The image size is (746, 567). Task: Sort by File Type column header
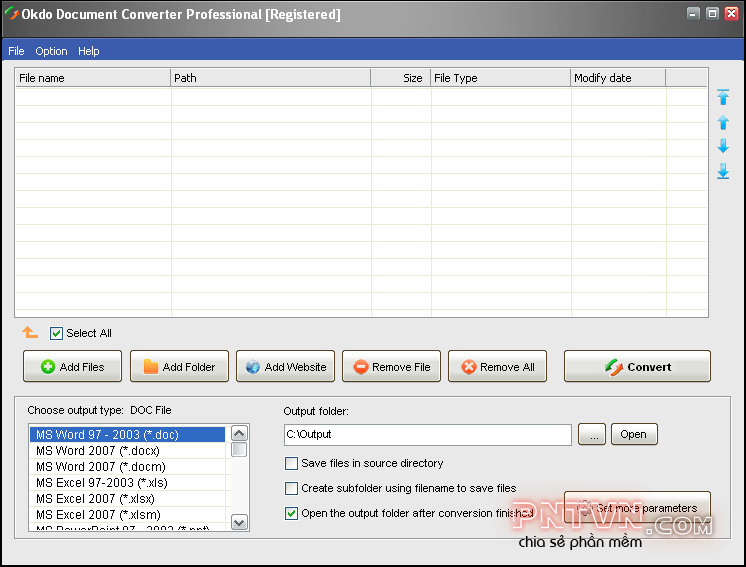point(501,78)
